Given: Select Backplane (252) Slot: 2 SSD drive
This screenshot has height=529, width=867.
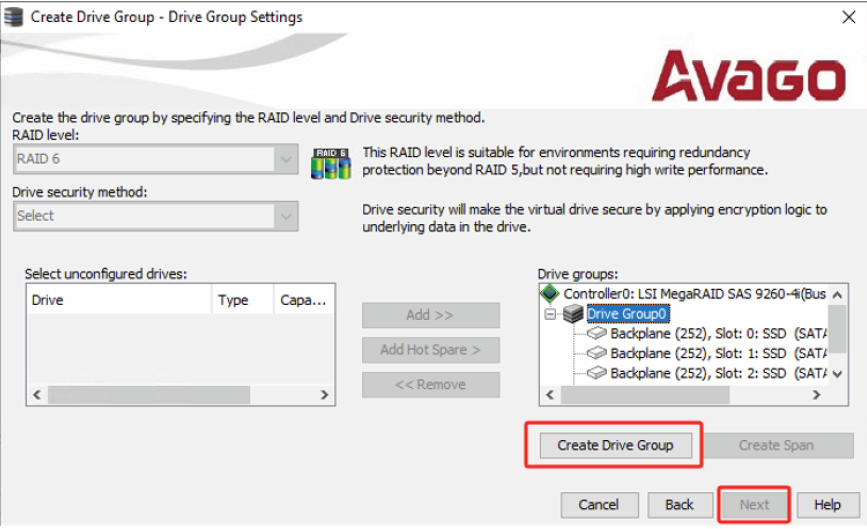Looking at the screenshot, I should click(x=718, y=373).
